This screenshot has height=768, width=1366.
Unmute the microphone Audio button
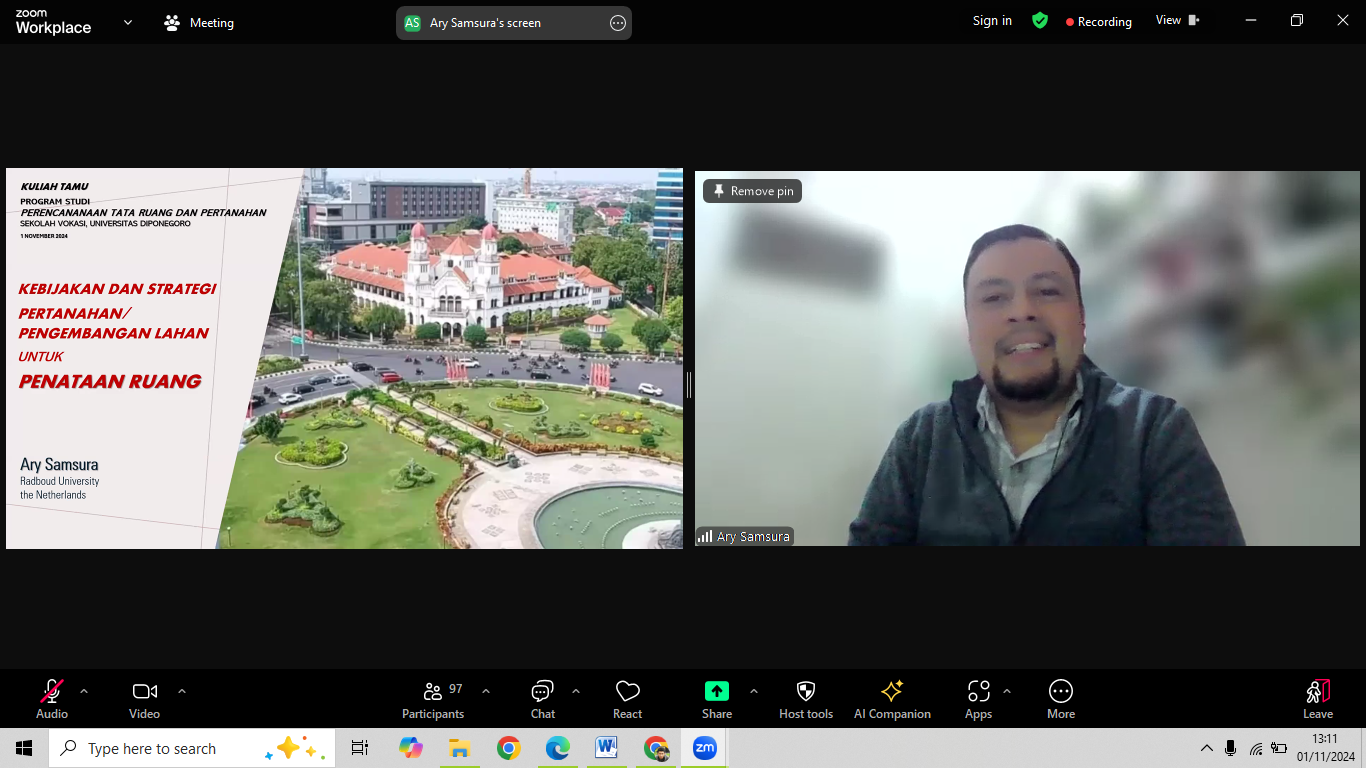pos(52,698)
